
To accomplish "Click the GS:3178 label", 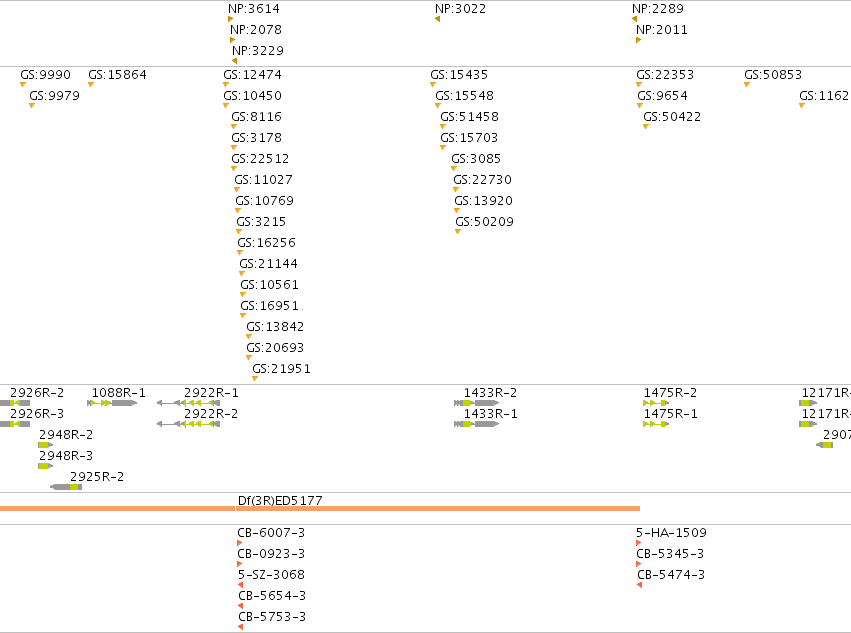I will pyautogui.click(x=257, y=138).
